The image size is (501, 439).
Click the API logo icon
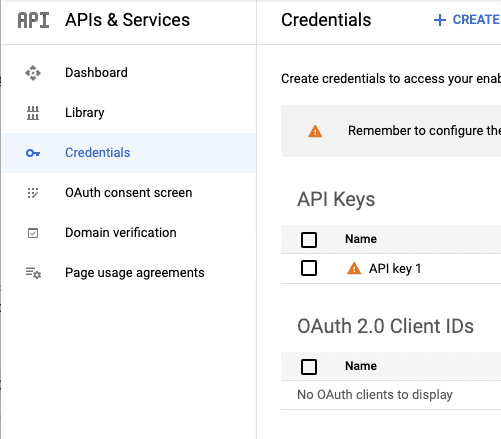coord(33,20)
